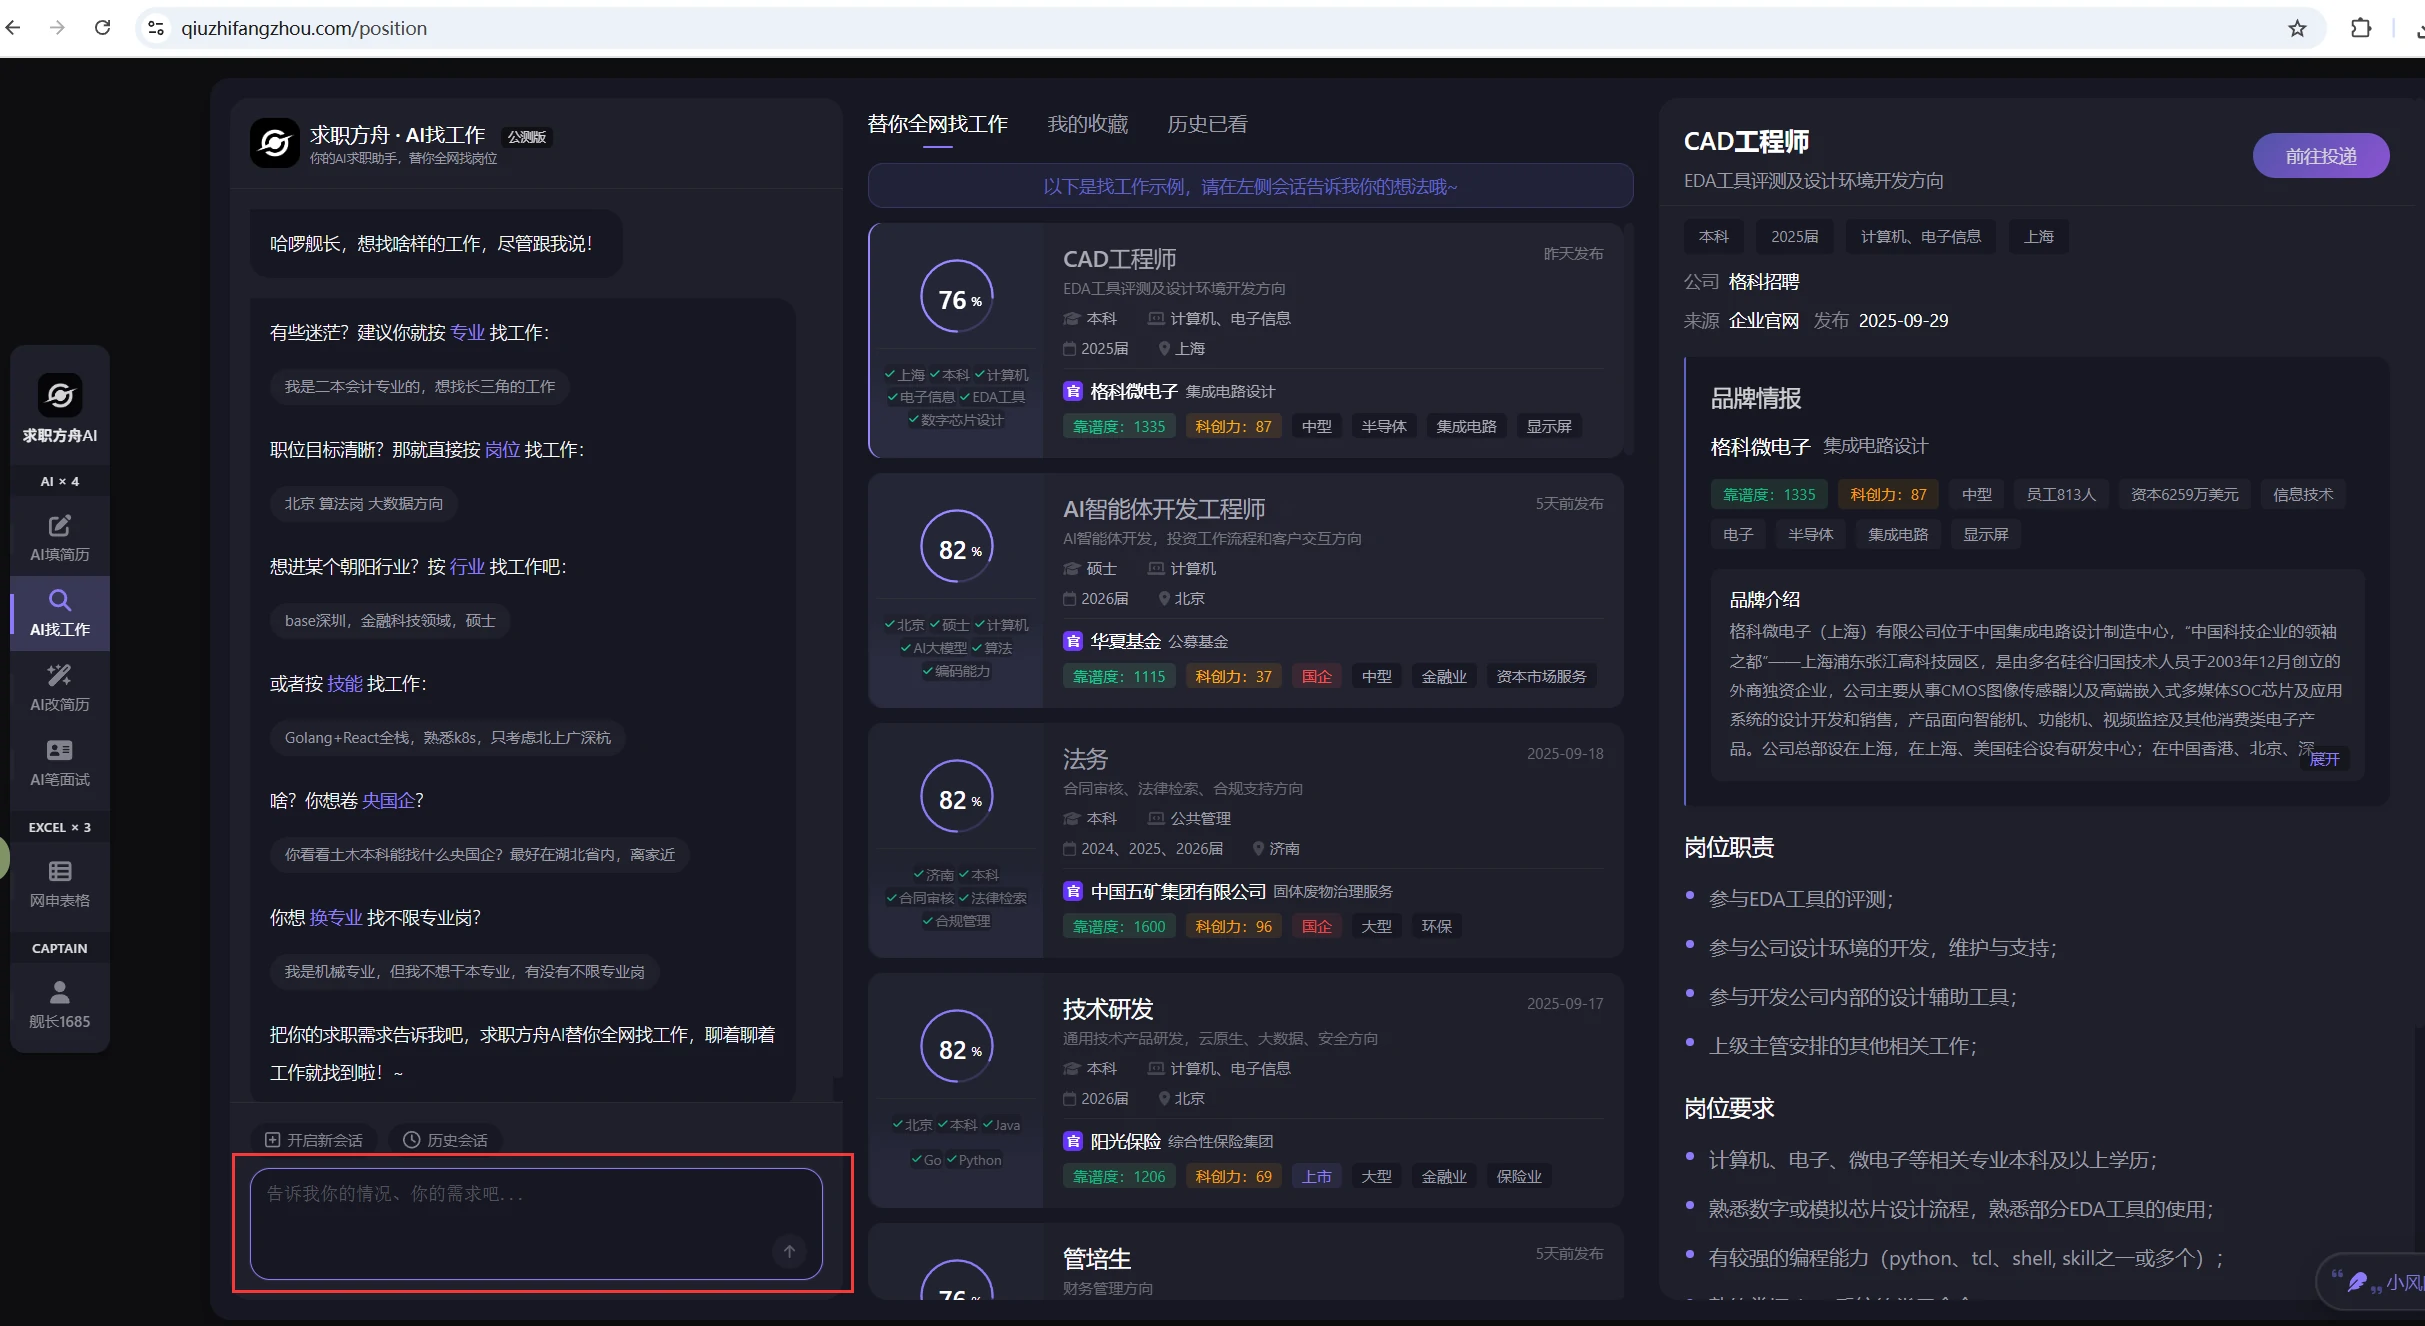
Task: Open AI笔面试 card icon
Action: [x=59, y=762]
